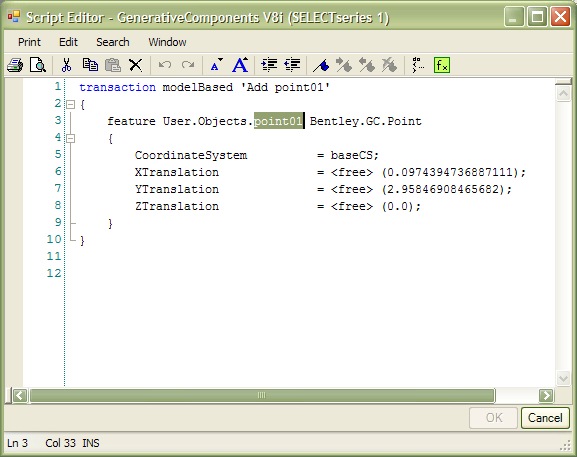
Task: Click the vertical scrollbar down arrow
Action: point(563,378)
